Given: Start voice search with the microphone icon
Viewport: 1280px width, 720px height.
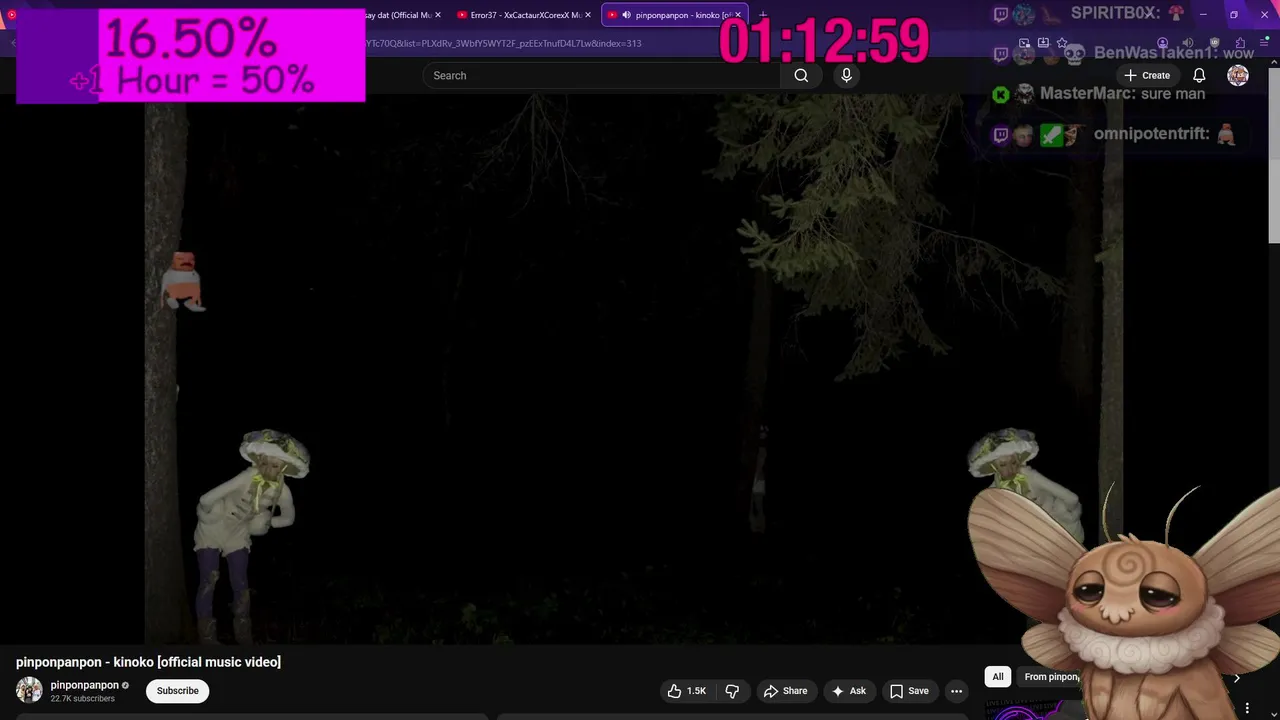Looking at the screenshot, I should coord(846,75).
